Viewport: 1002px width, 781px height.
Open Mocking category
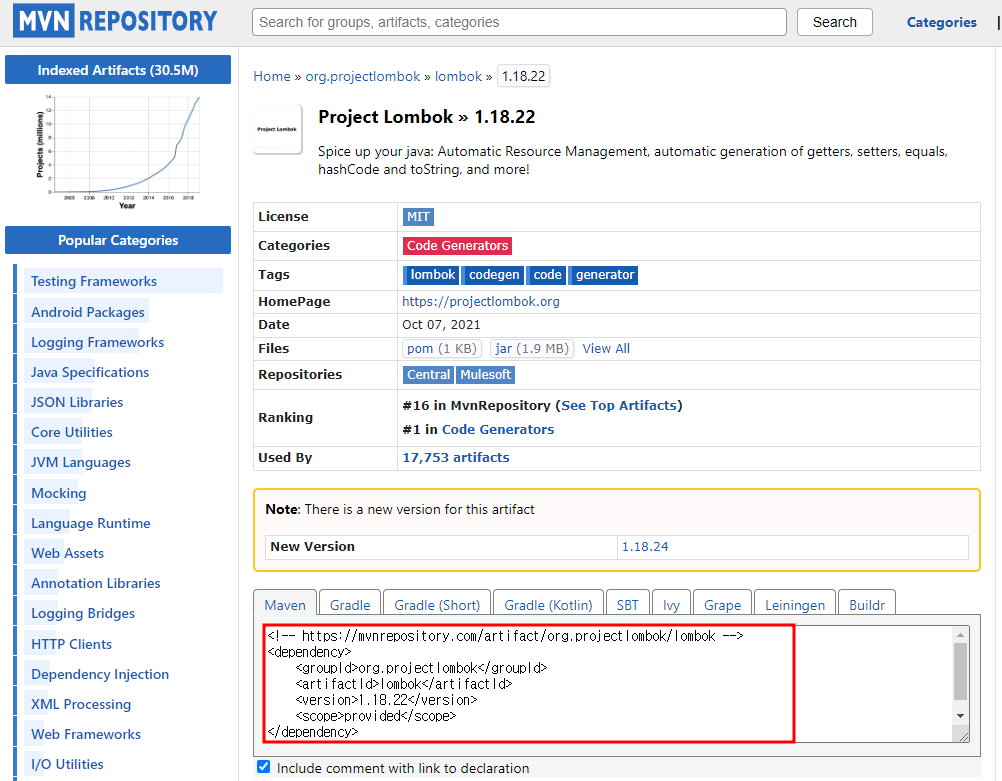(59, 493)
